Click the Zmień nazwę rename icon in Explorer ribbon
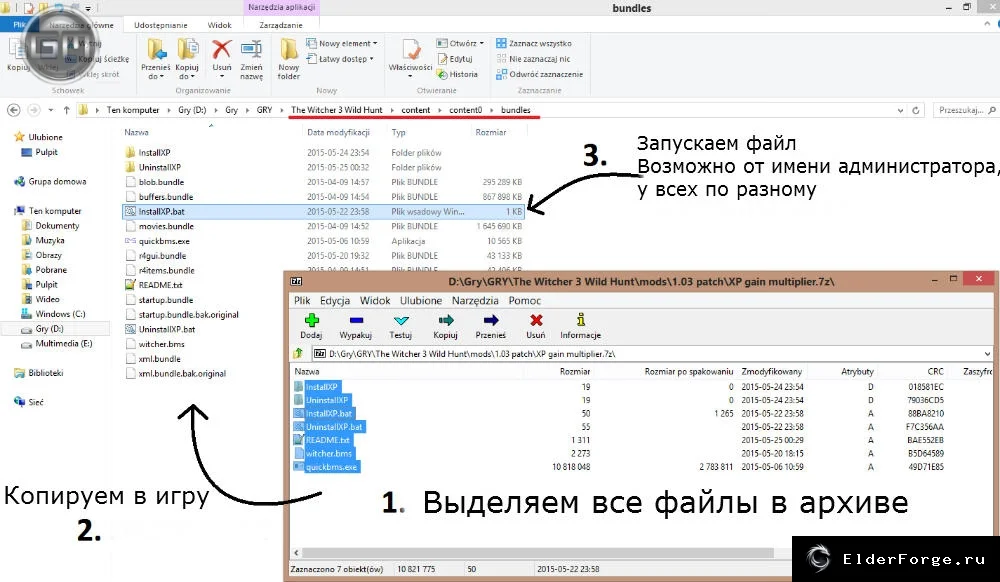Viewport: 1000px width, 582px height. coord(251,49)
